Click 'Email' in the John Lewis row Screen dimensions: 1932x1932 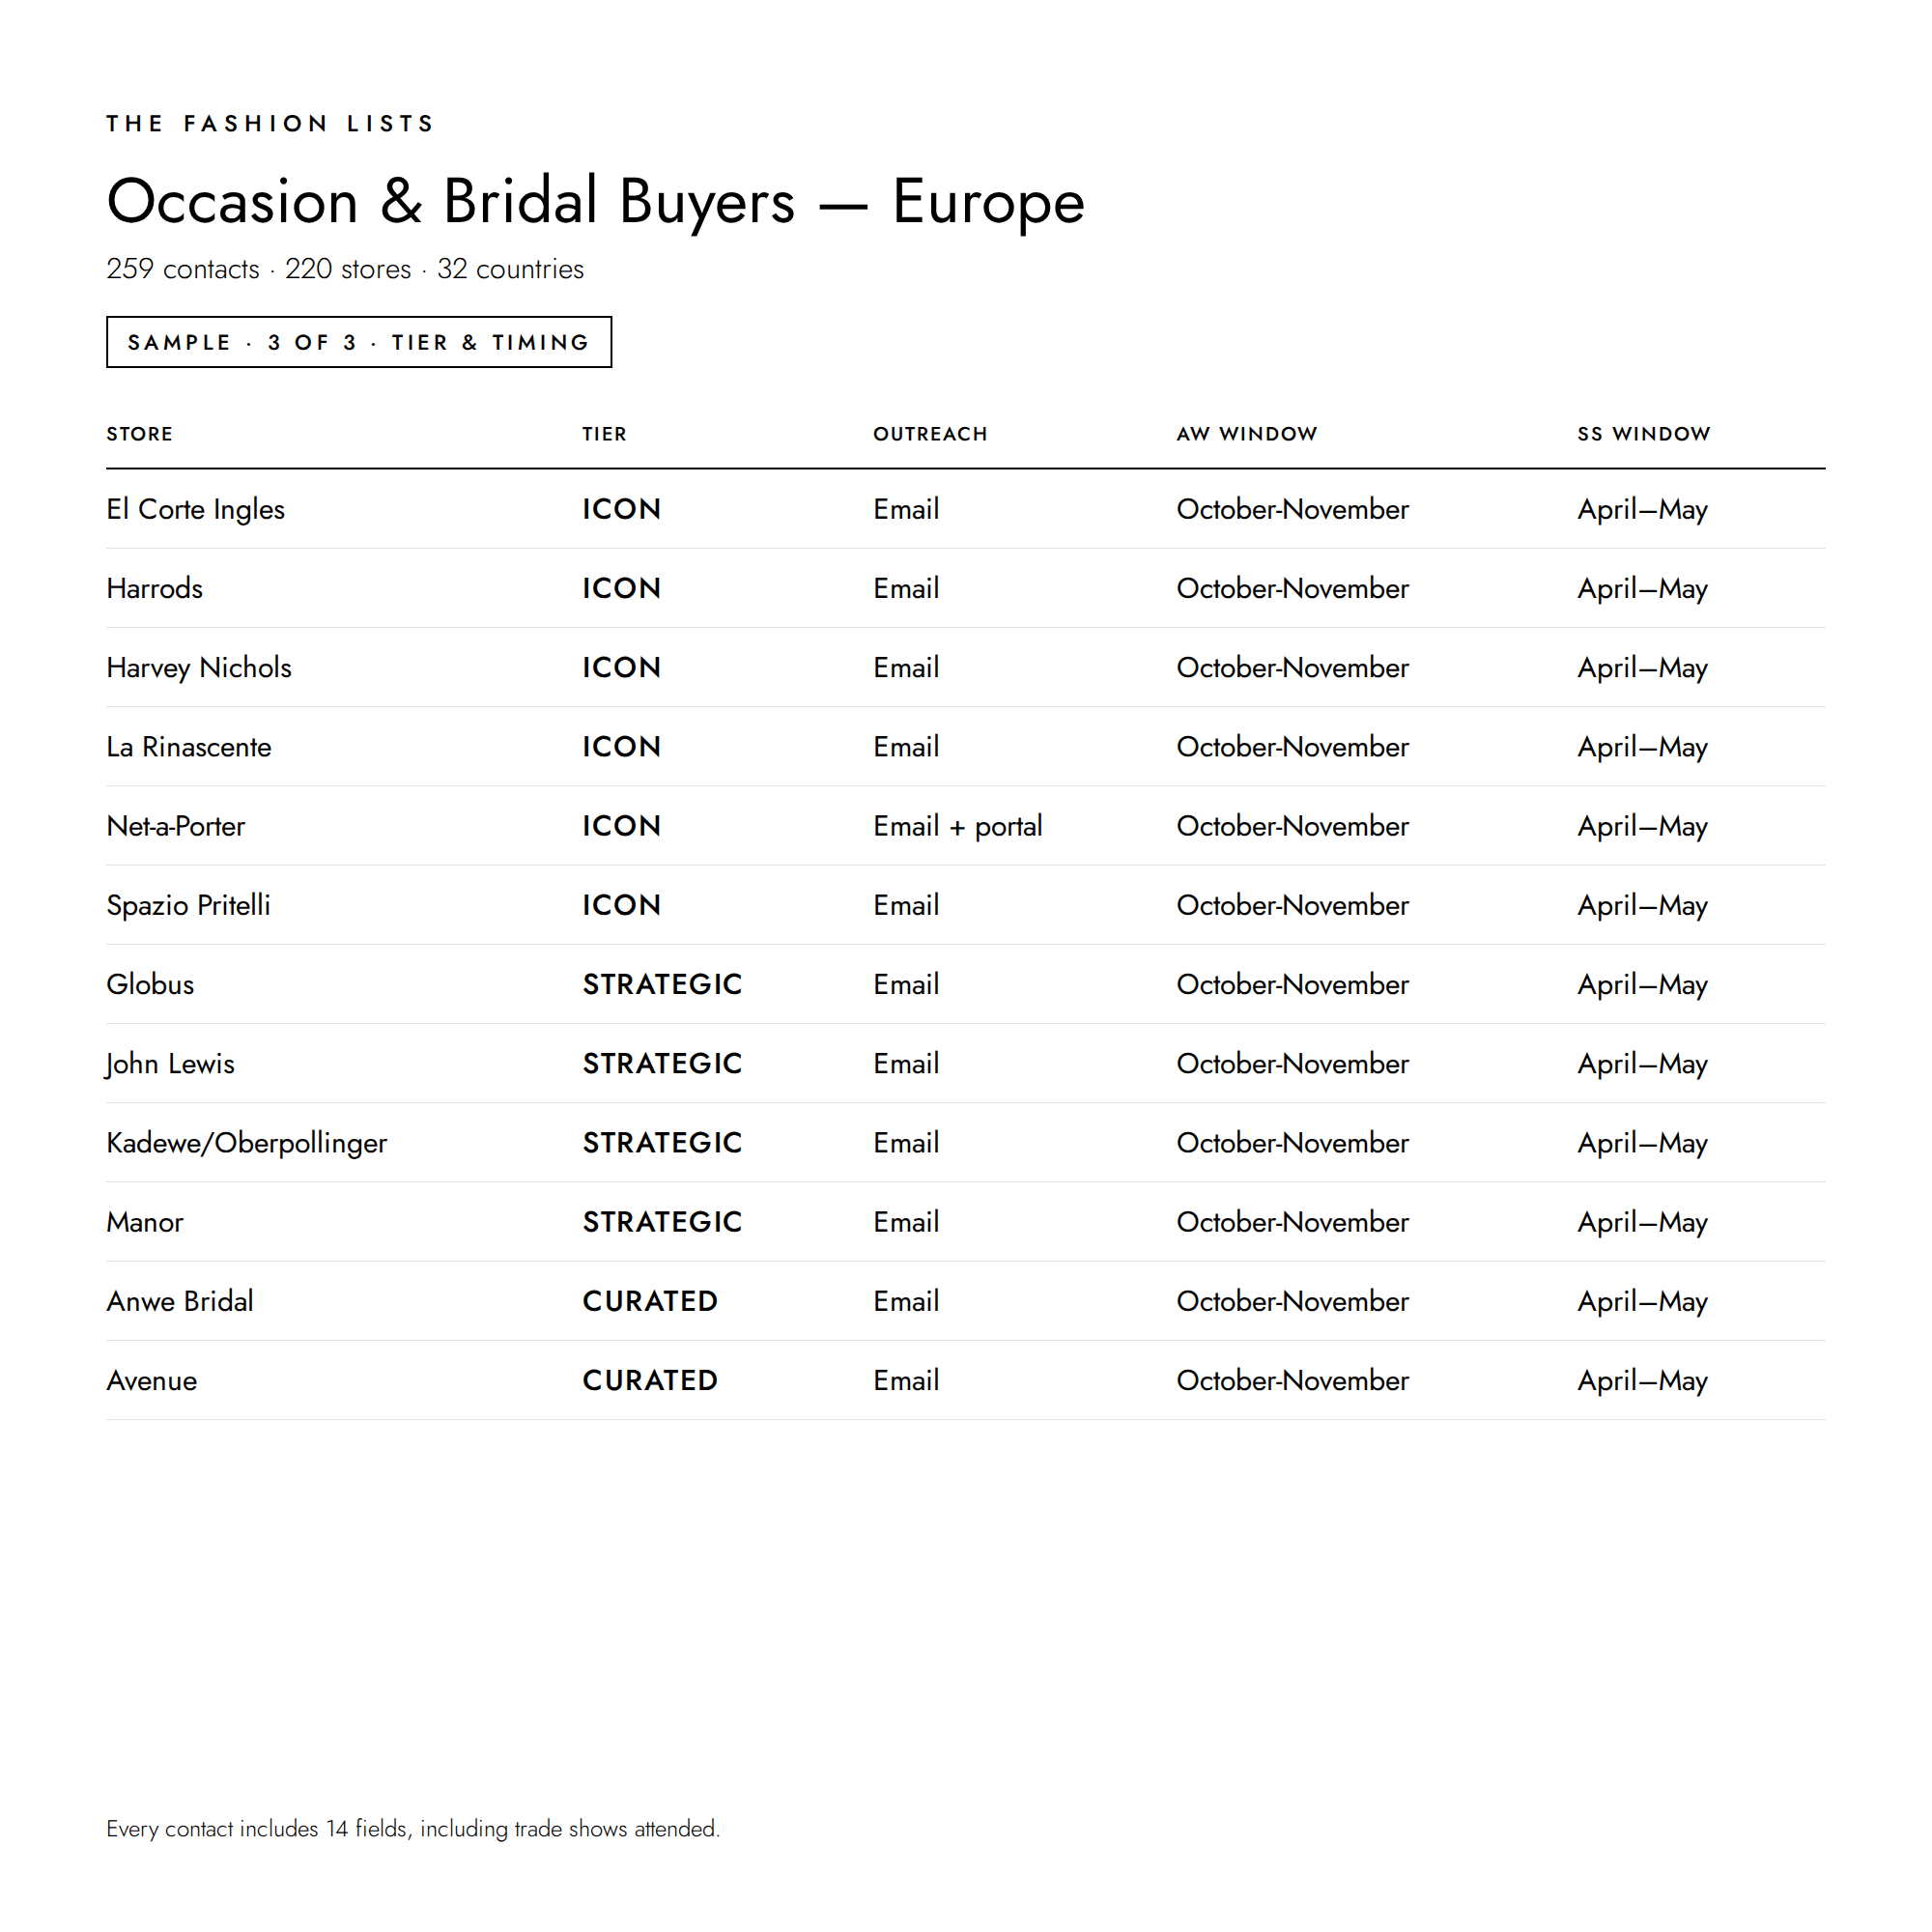pos(906,1064)
